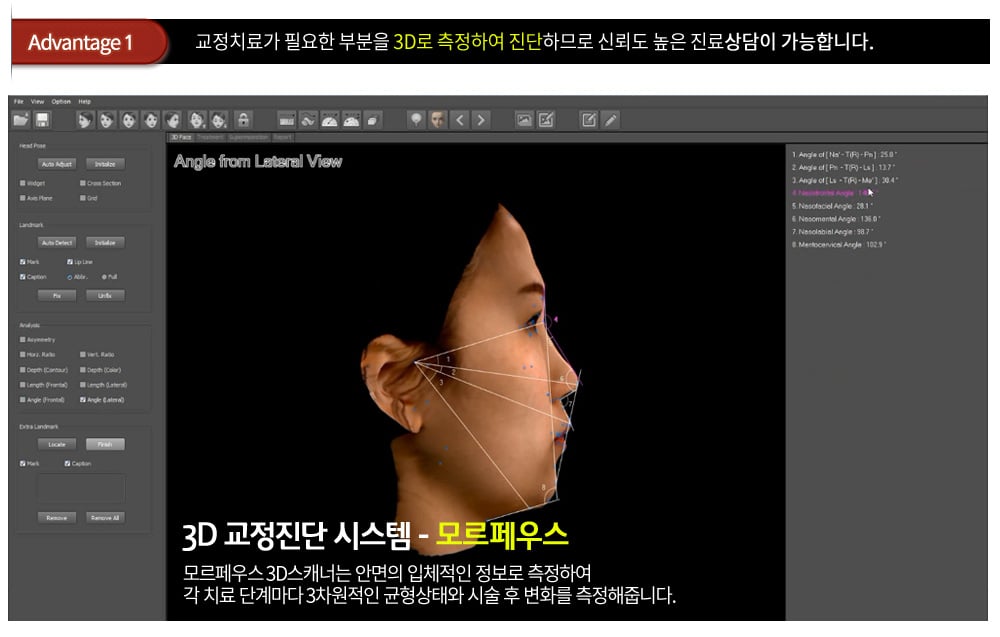Switch to the Report tab
Screen dimensions: 1000x637
[x=283, y=137]
